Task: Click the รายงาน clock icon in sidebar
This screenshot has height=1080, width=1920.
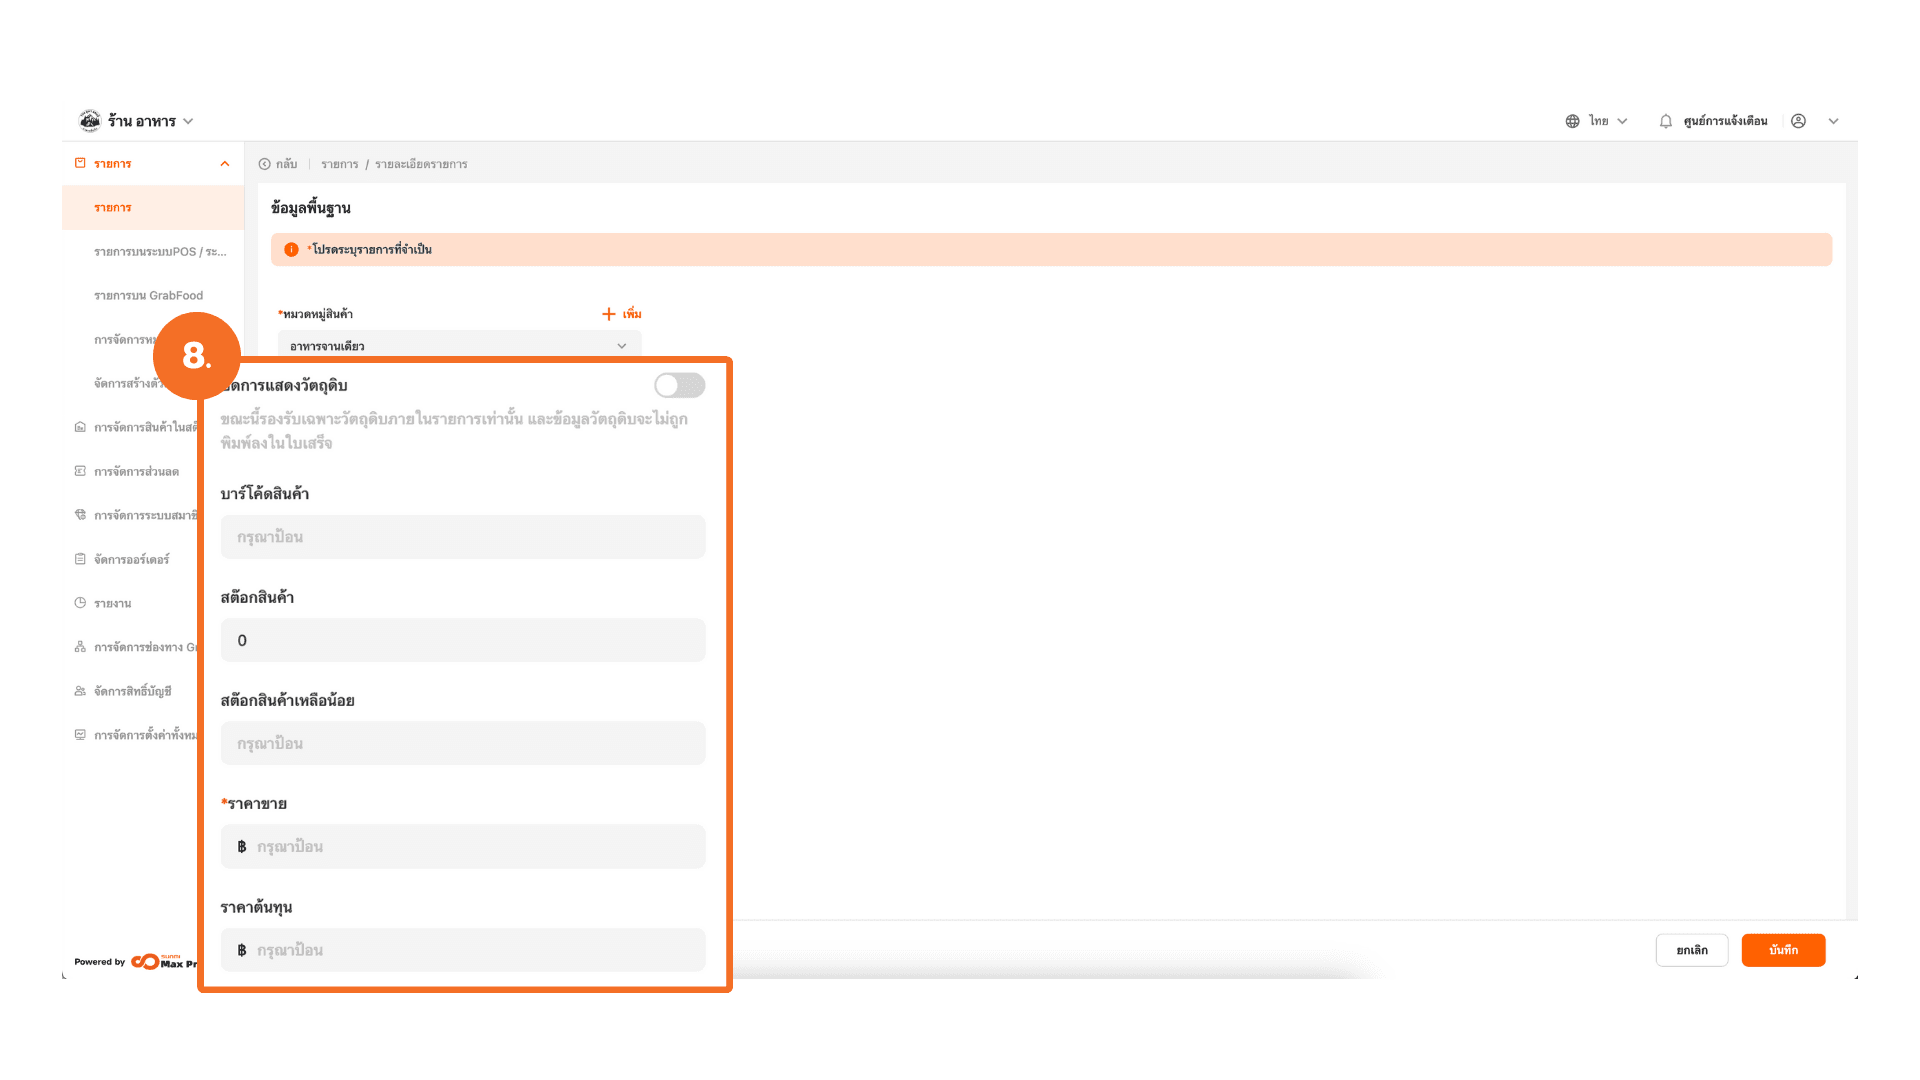Action: coord(80,603)
